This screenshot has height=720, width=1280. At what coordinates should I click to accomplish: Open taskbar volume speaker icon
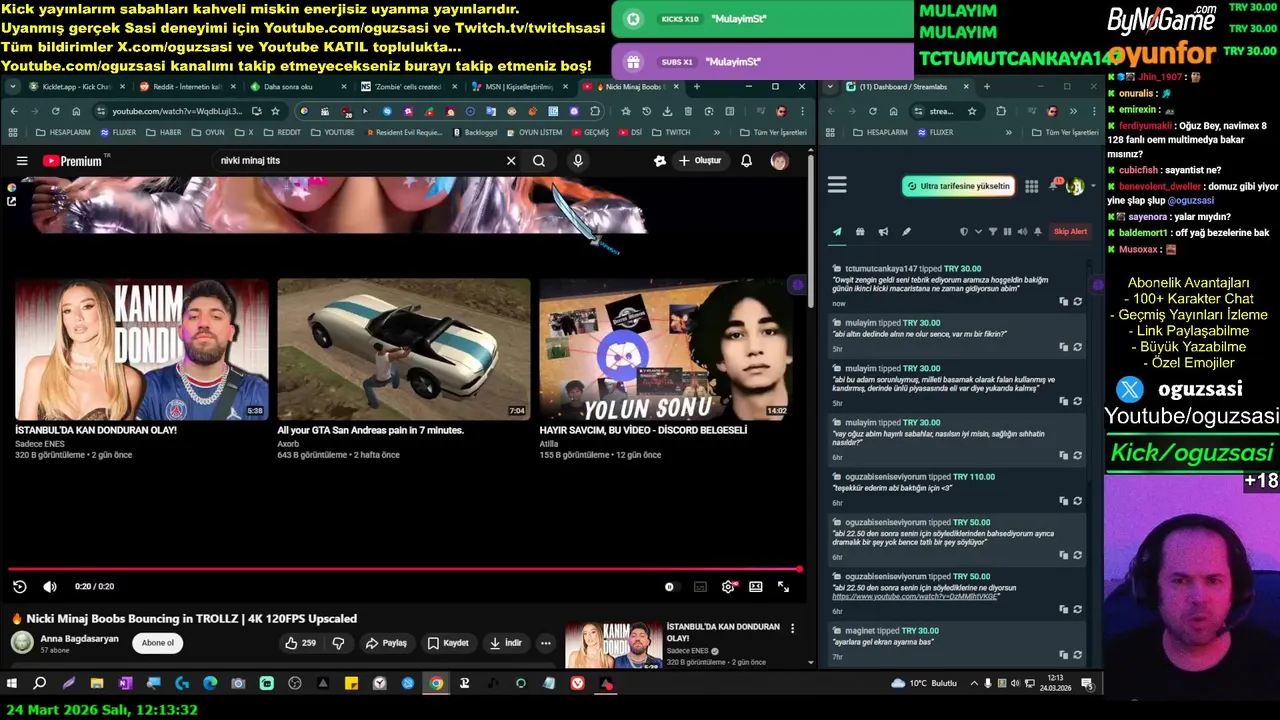pos(1016,684)
